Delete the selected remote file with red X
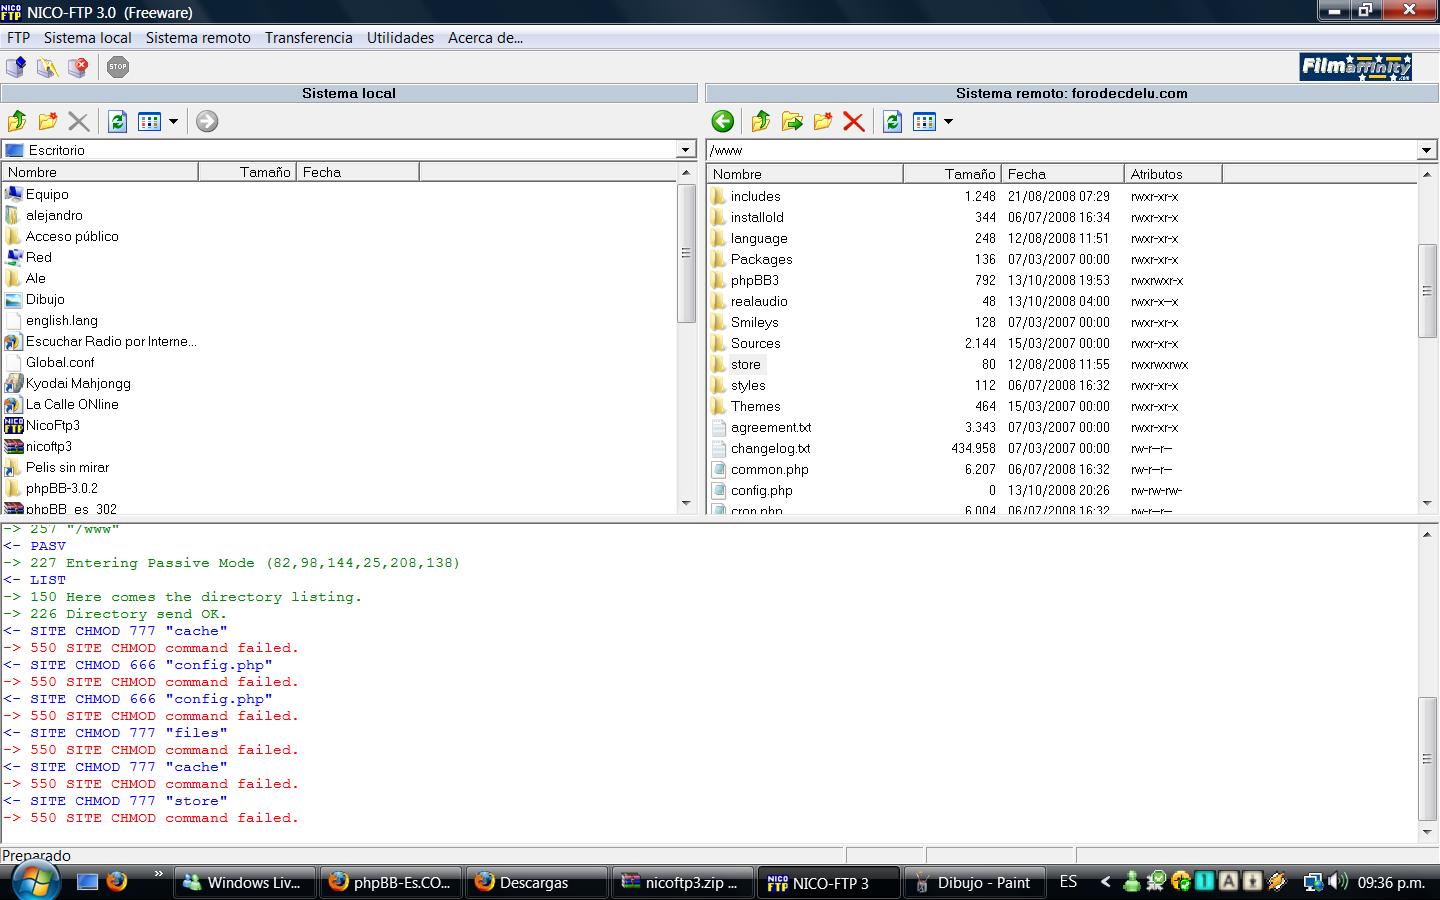Image resolution: width=1440 pixels, height=900 pixels. tap(853, 122)
